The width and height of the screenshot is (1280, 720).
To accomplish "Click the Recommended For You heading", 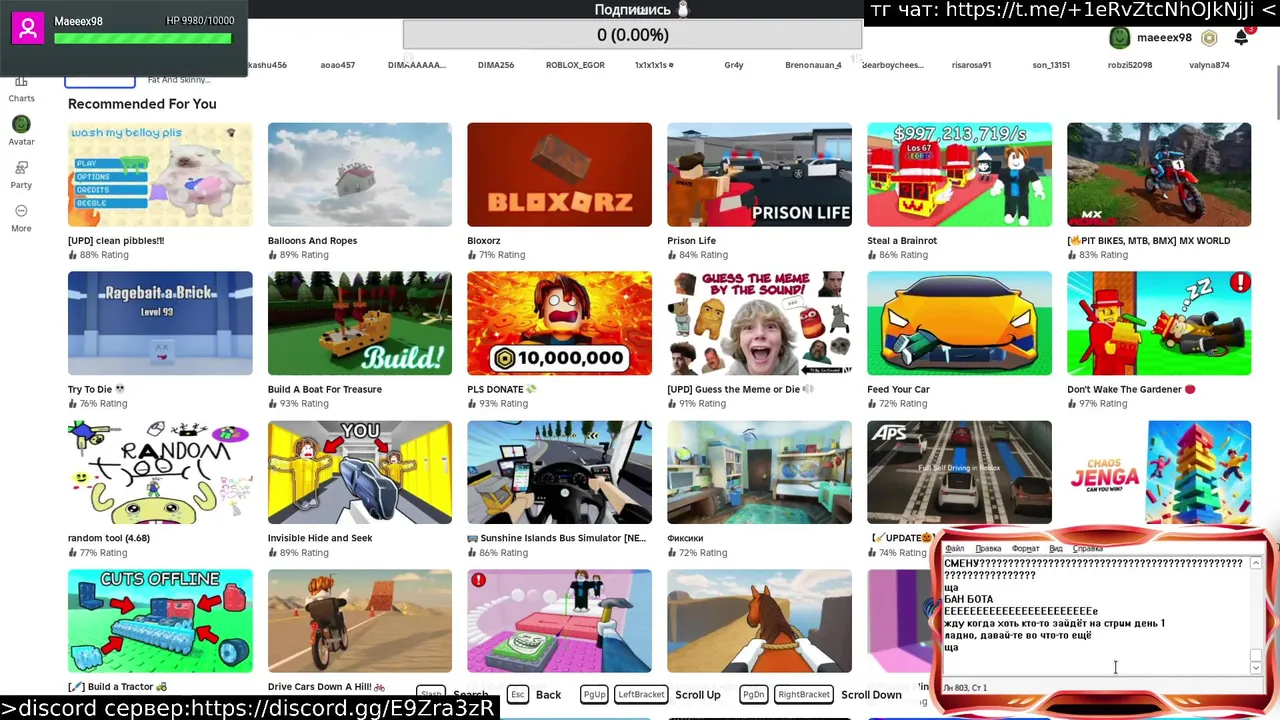I will [x=142, y=104].
